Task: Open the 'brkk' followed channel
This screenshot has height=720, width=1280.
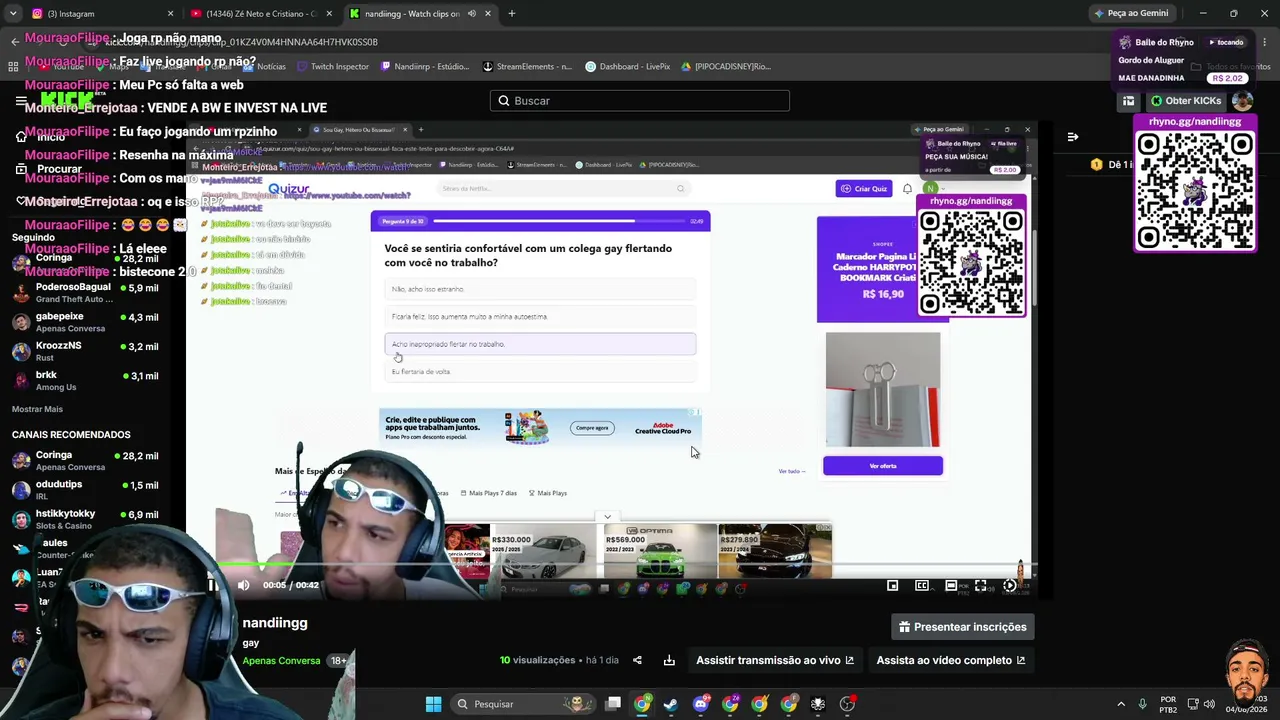Action: tap(86, 380)
